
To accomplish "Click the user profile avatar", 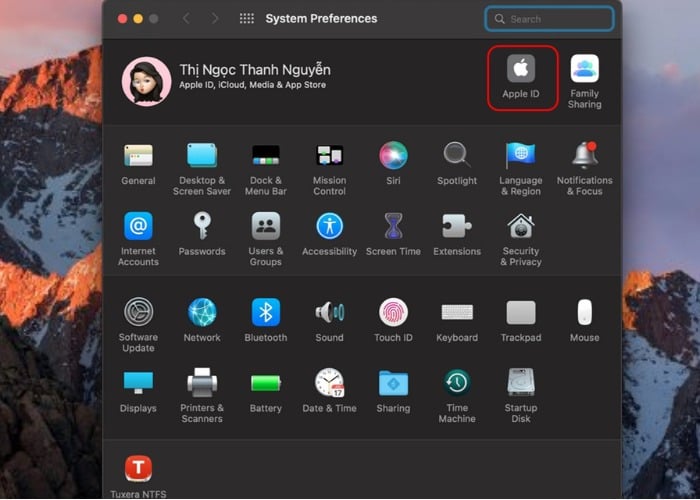I will tap(146, 81).
